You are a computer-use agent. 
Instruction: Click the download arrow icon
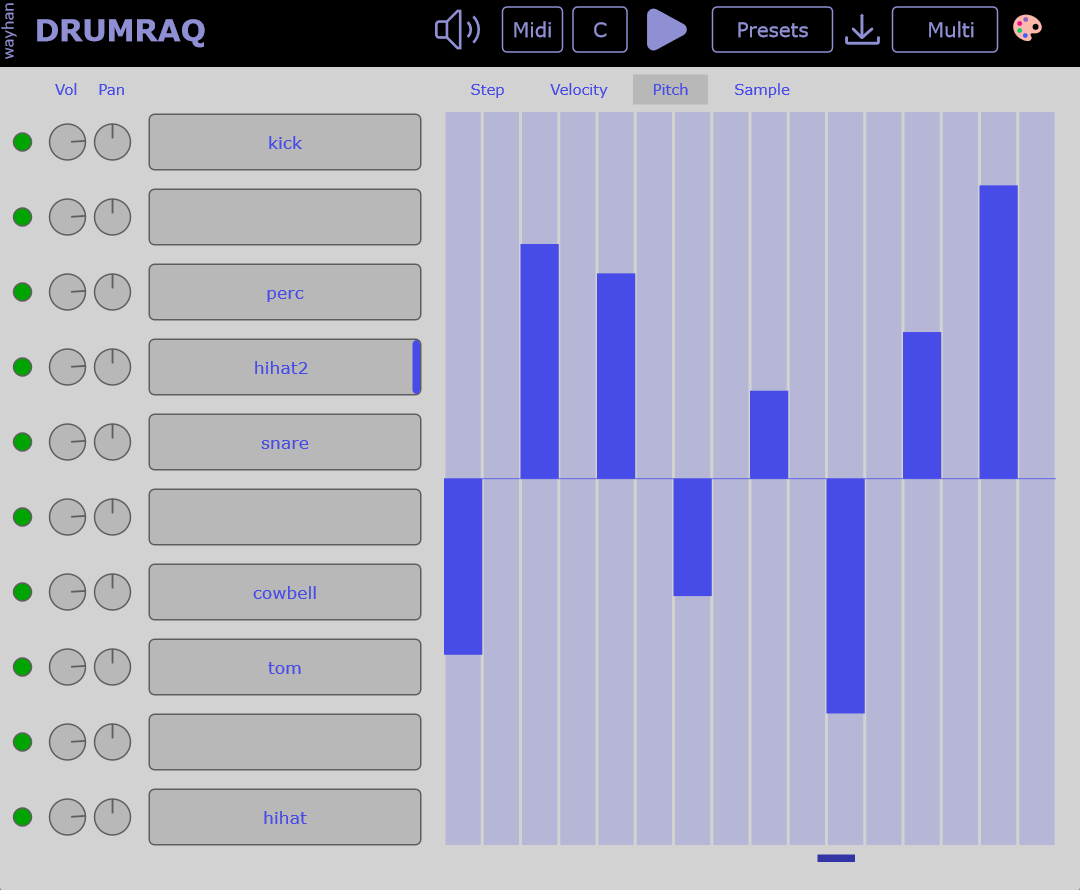[x=862, y=30]
